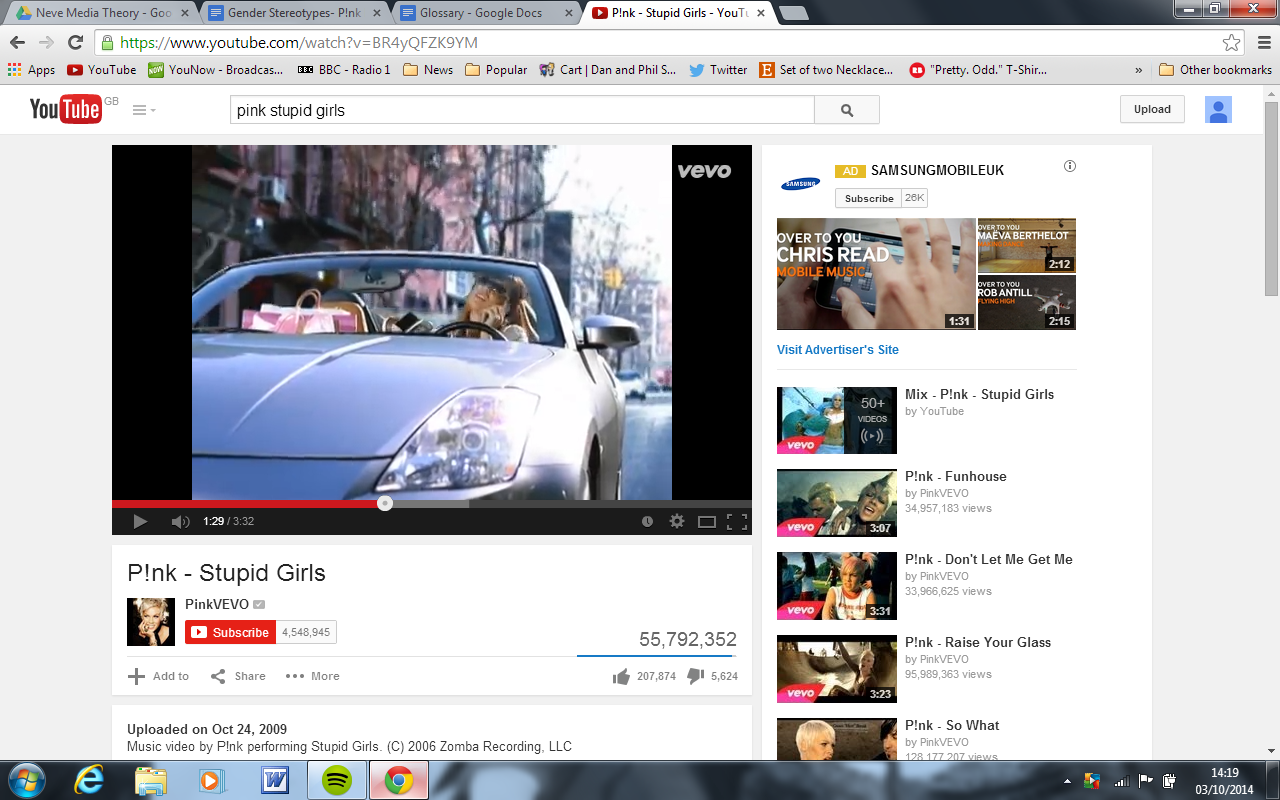
Task: Show hidden bookmarks with chevron
Action: [1138, 70]
